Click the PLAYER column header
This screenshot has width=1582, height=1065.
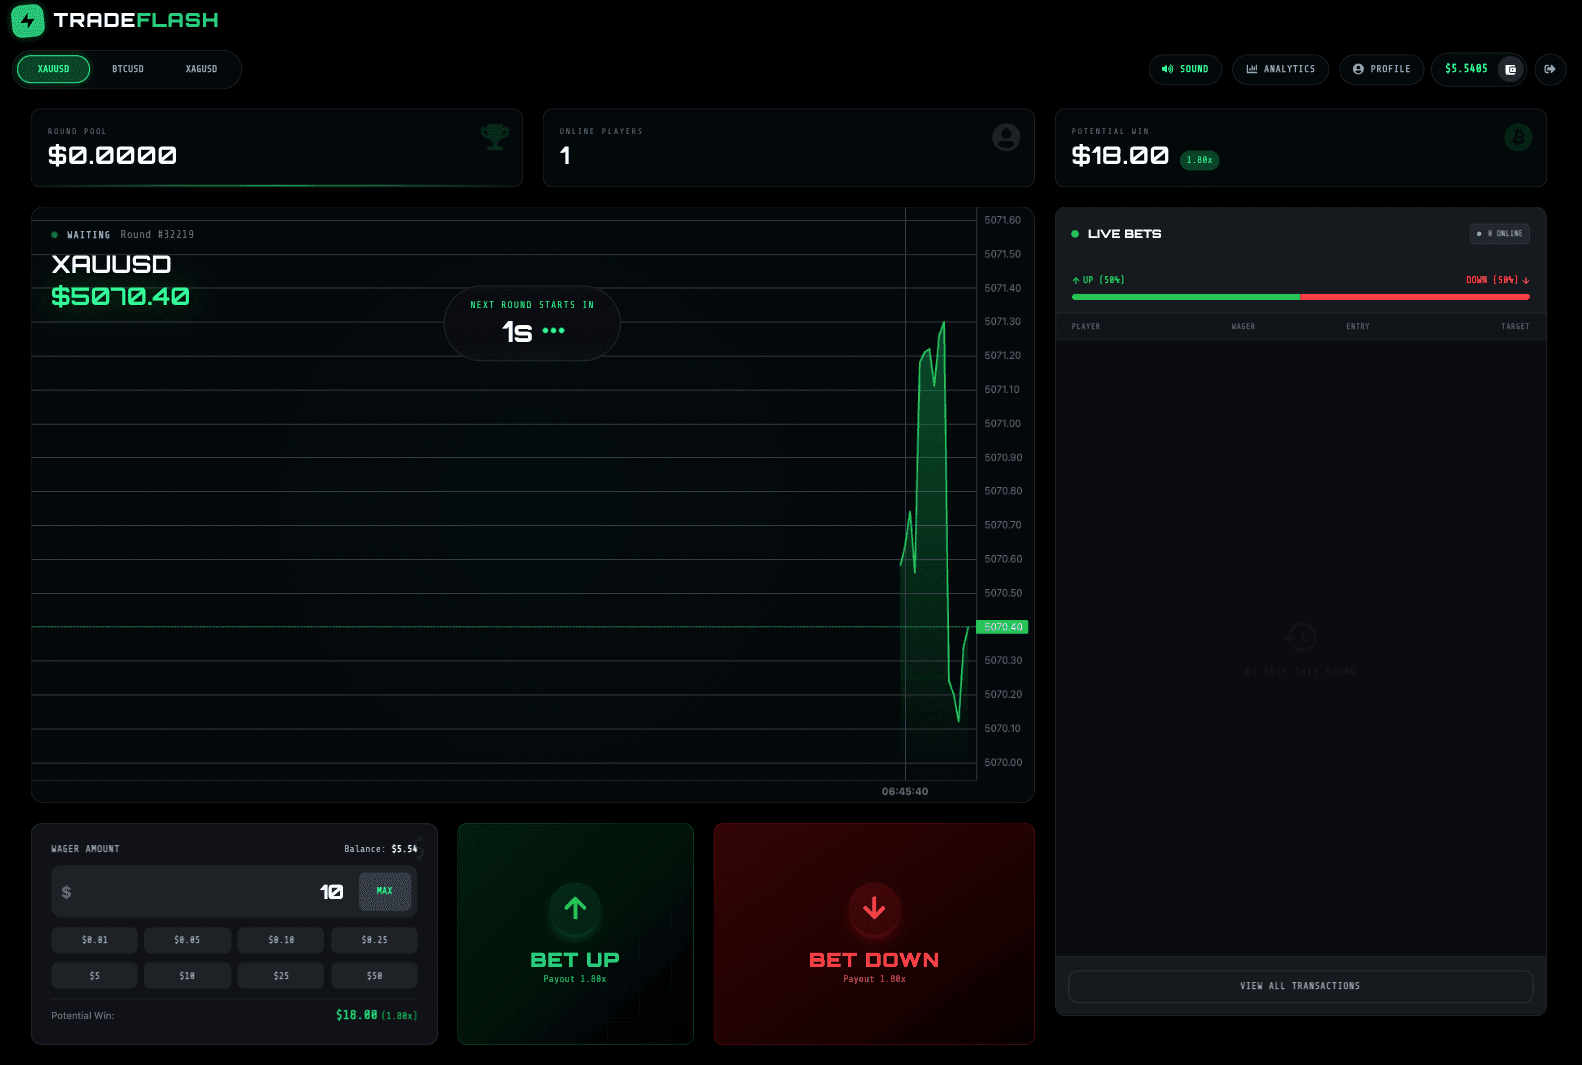[1086, 327]
